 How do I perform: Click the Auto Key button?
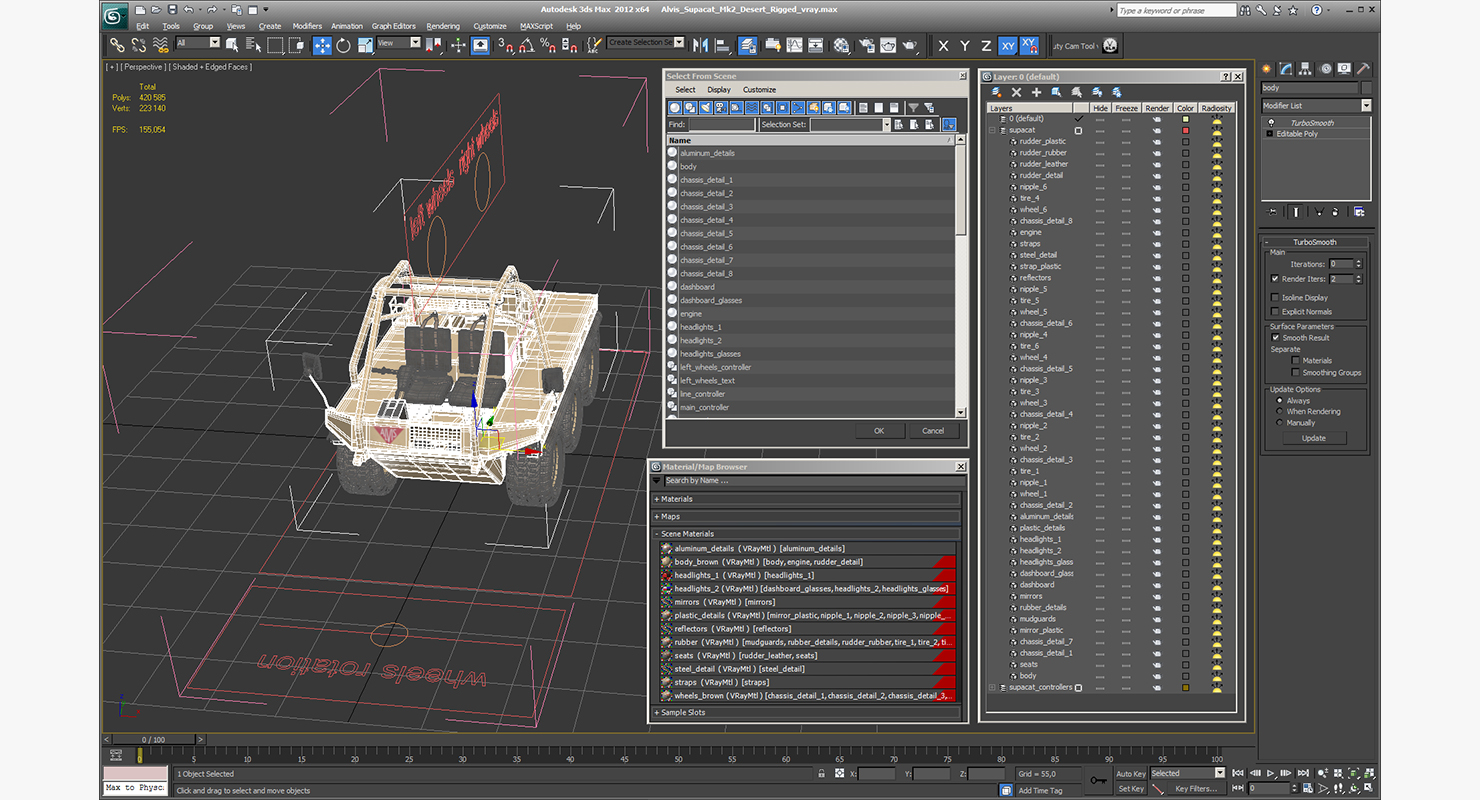(x=1131, y=774)
